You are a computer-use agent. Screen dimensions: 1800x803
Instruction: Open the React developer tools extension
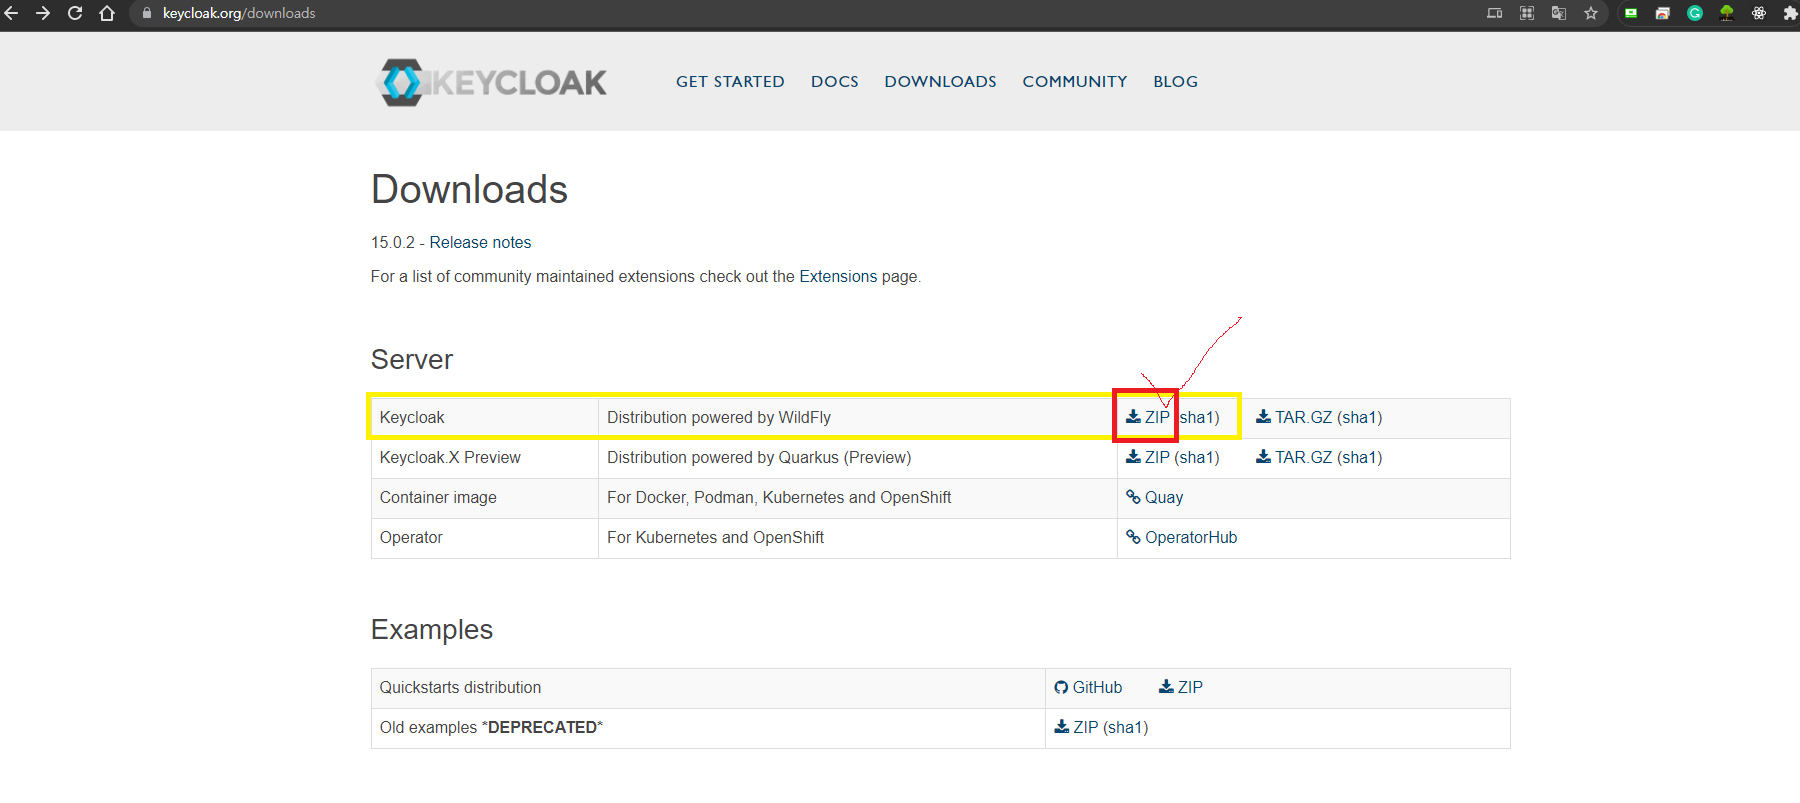pos(1759,13)
